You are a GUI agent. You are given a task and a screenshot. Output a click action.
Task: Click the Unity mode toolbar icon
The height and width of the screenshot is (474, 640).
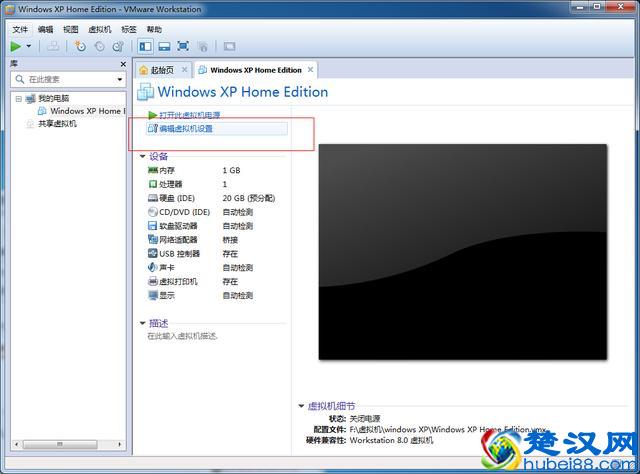[203, 47]
